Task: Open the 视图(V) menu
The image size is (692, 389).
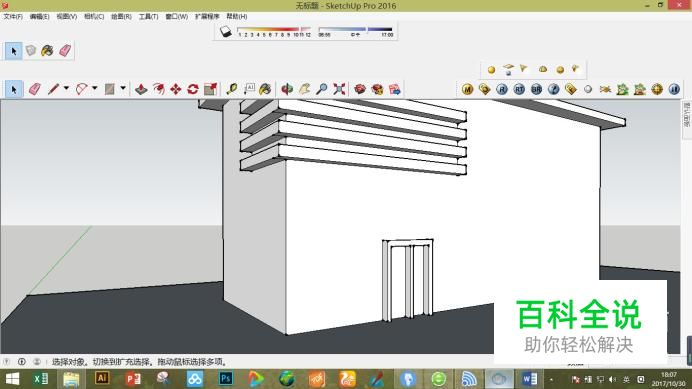Action: [67, 16]
